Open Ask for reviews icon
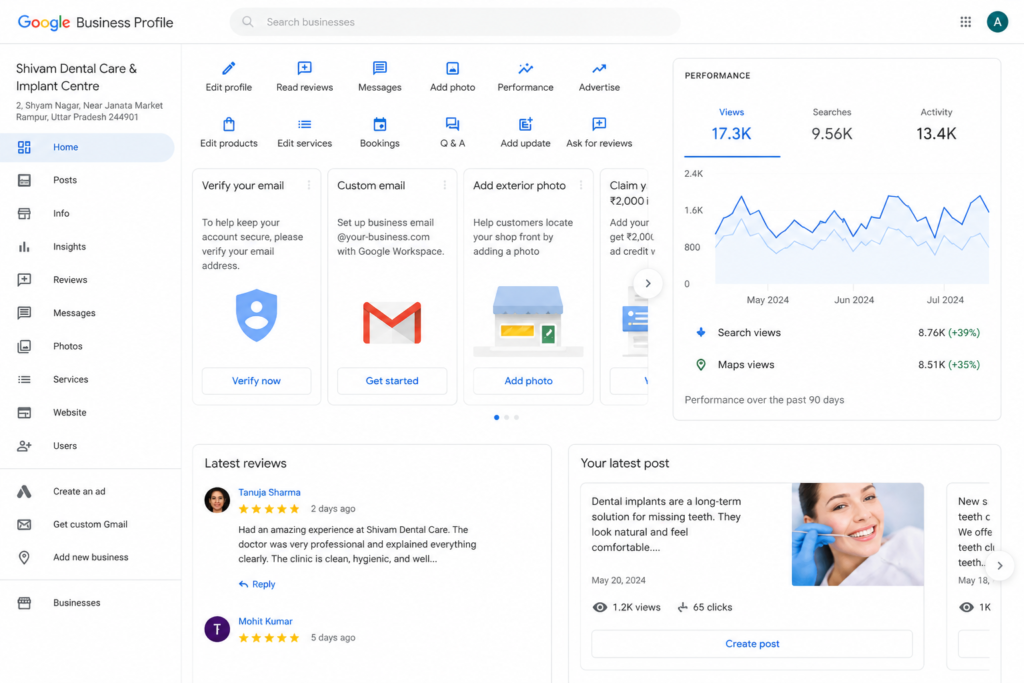1024x683 pixels. pos(599,124)
